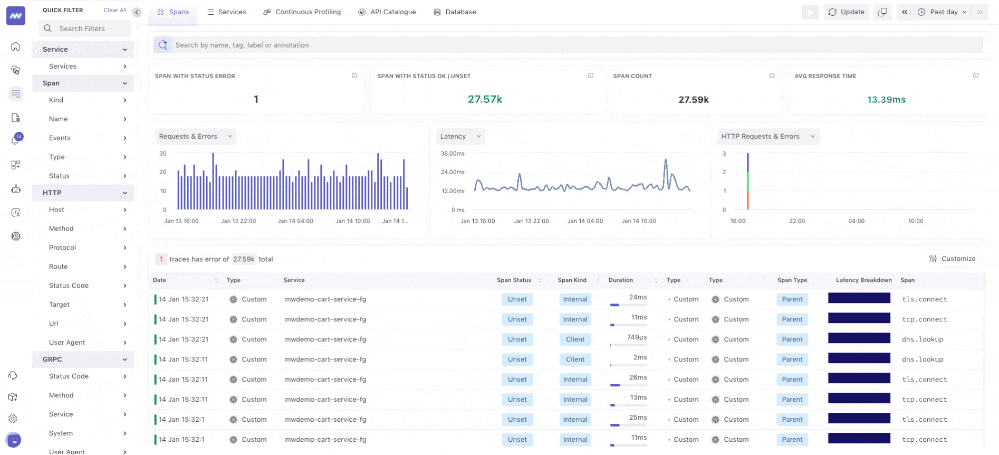Collapse the Quick Filter panel arrow
The height and width of the screenshot is (455, 999).
[136, 12]
